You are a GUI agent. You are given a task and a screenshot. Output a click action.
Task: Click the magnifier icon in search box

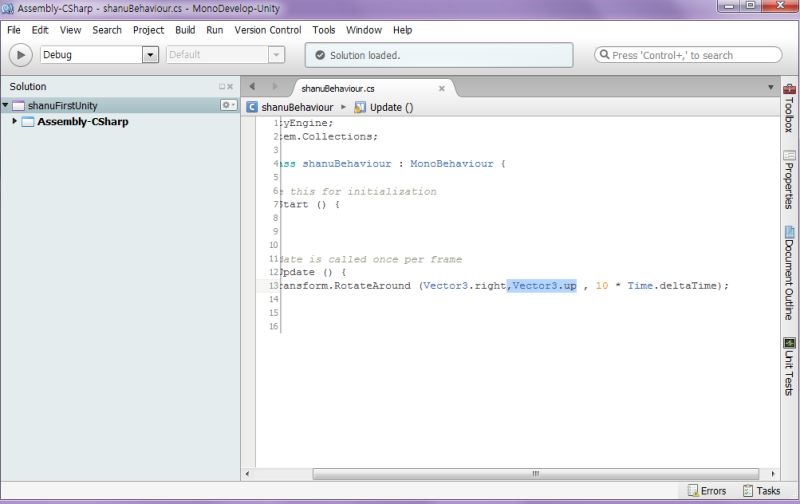click(604, 55)
